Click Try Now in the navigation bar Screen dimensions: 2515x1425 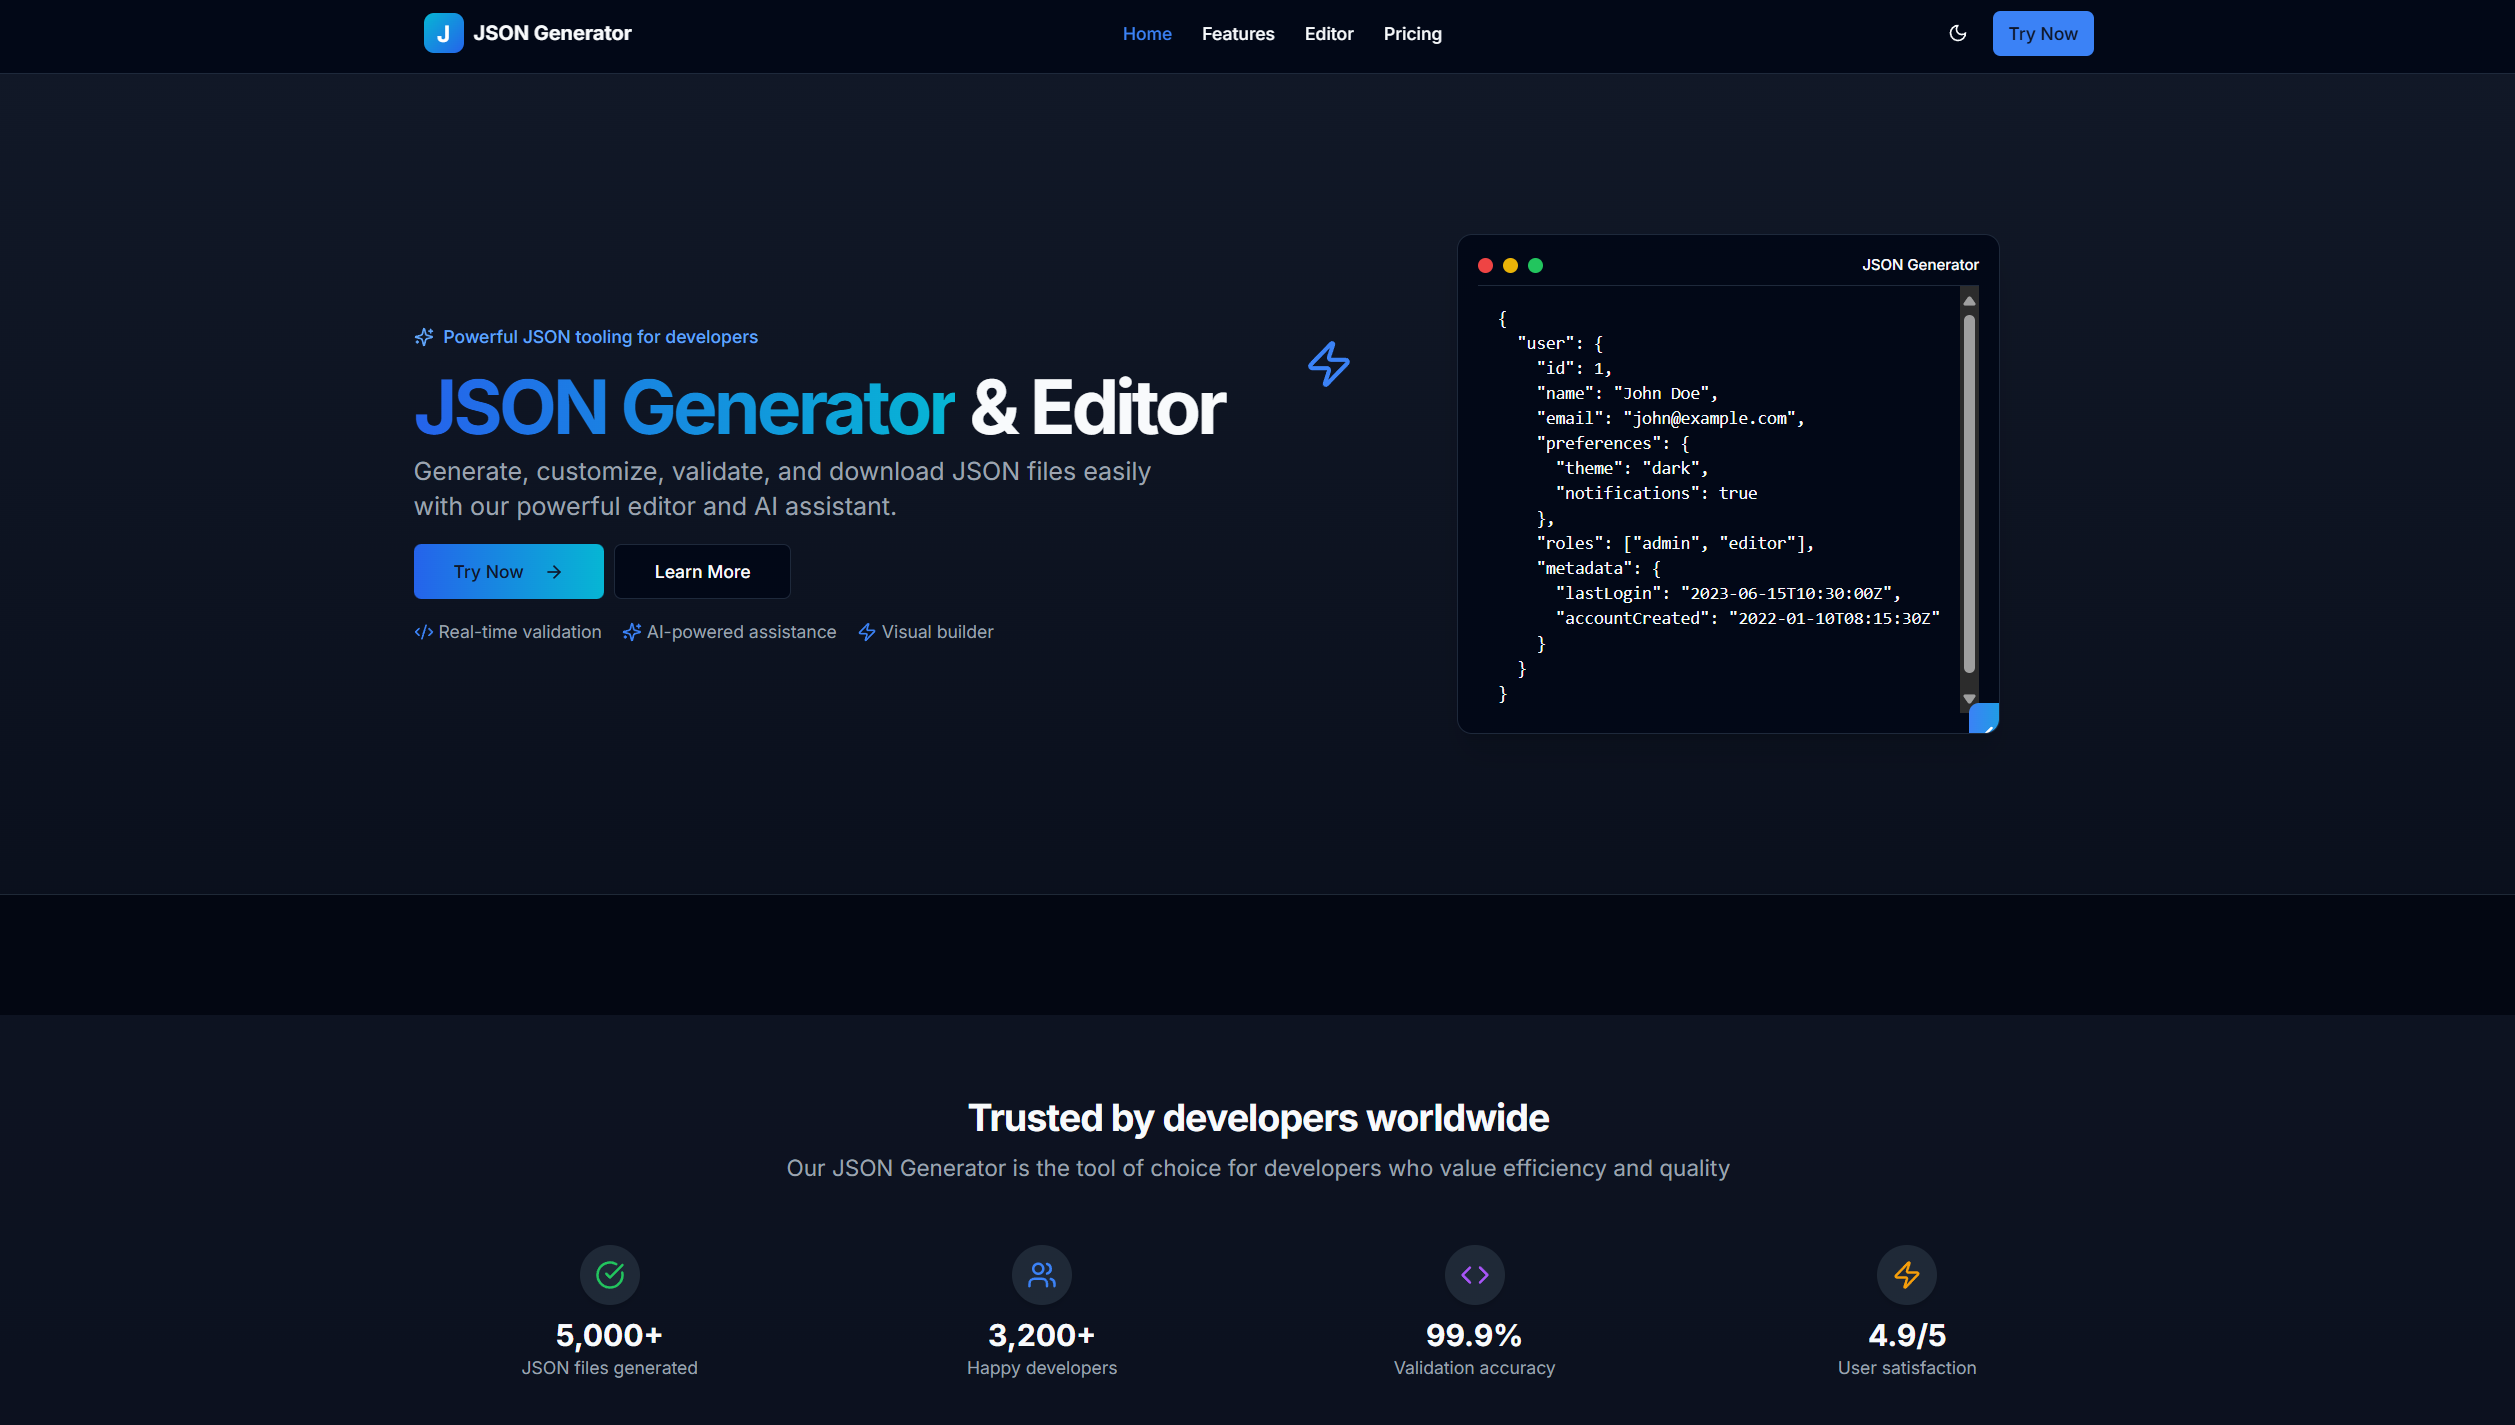2043,33
